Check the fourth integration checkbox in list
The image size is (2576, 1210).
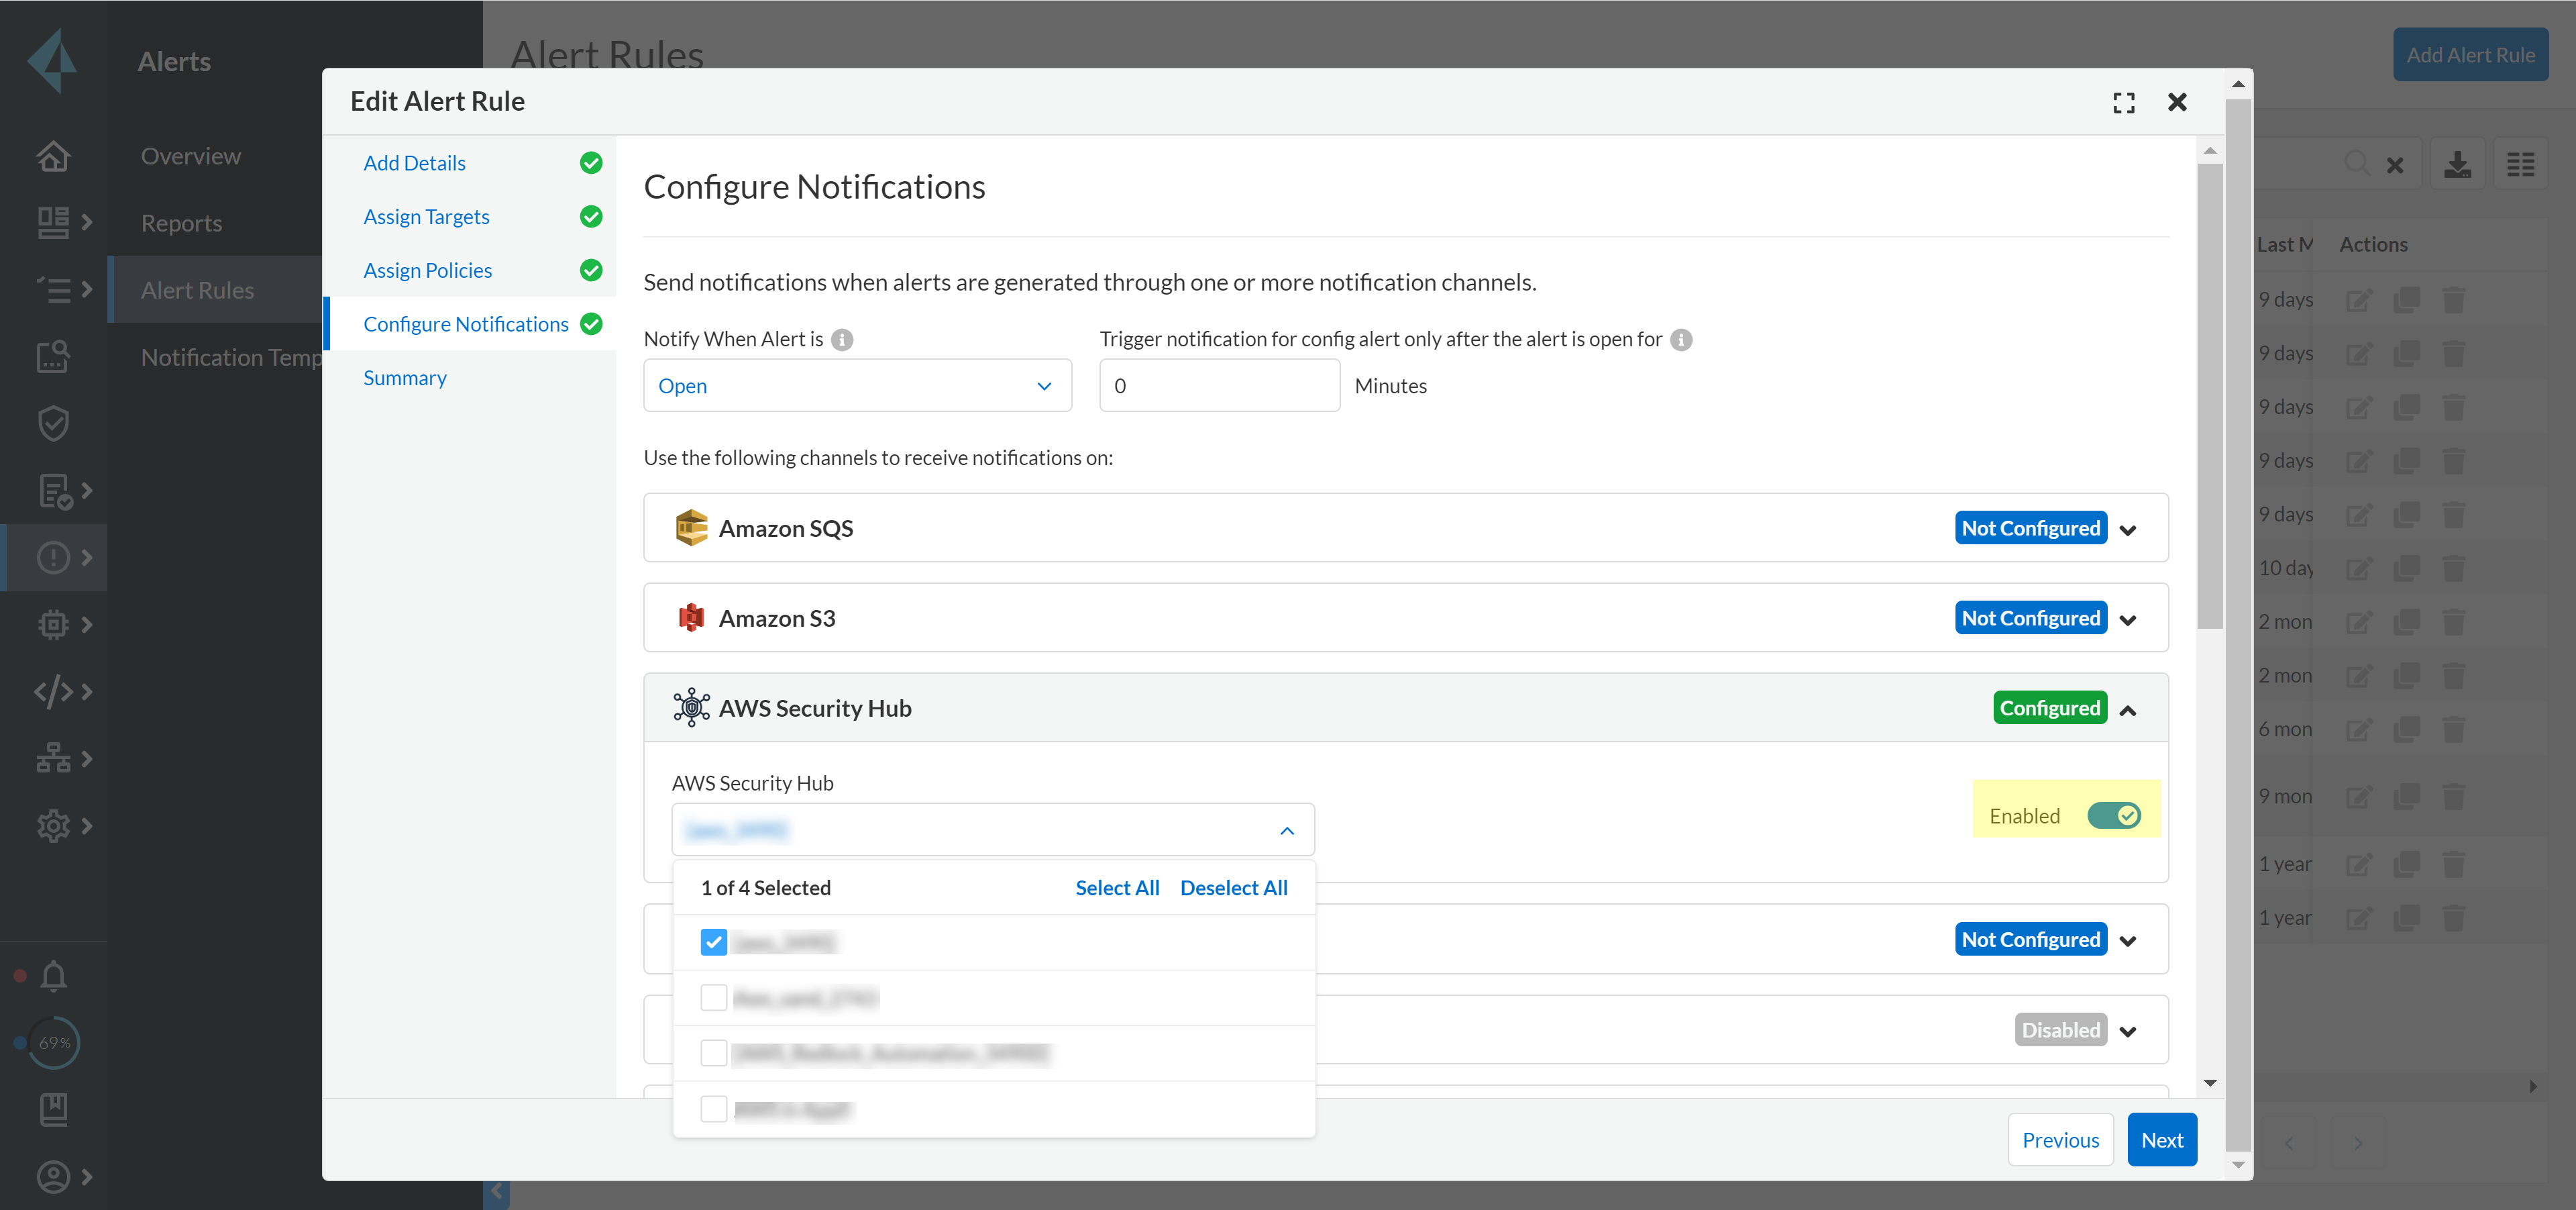click(x=713, y=1109)
